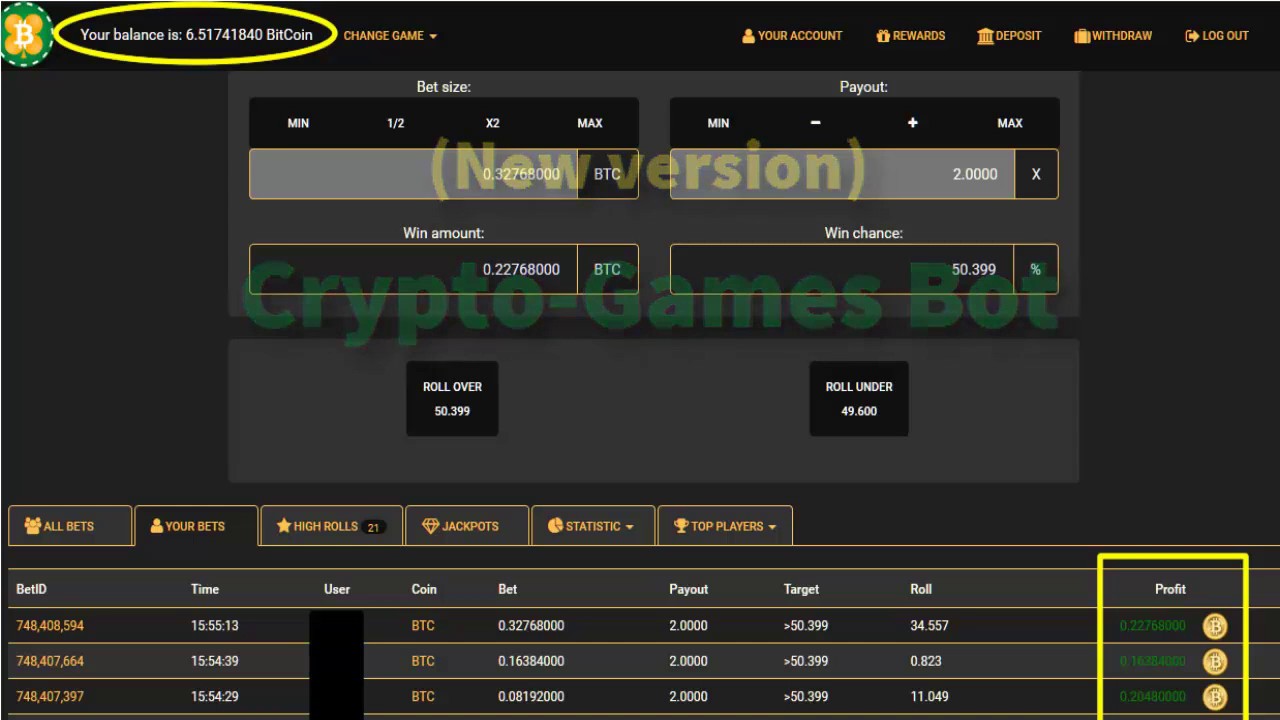This screenshot has width=1280, height=720.
Task: Open the CHANGE GAME dropdown
Action: [390, 35]
